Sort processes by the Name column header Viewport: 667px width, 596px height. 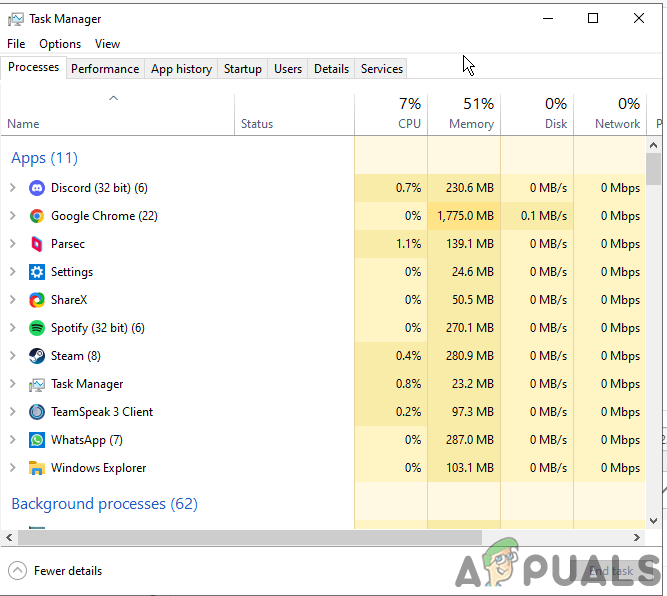[117, 114]
